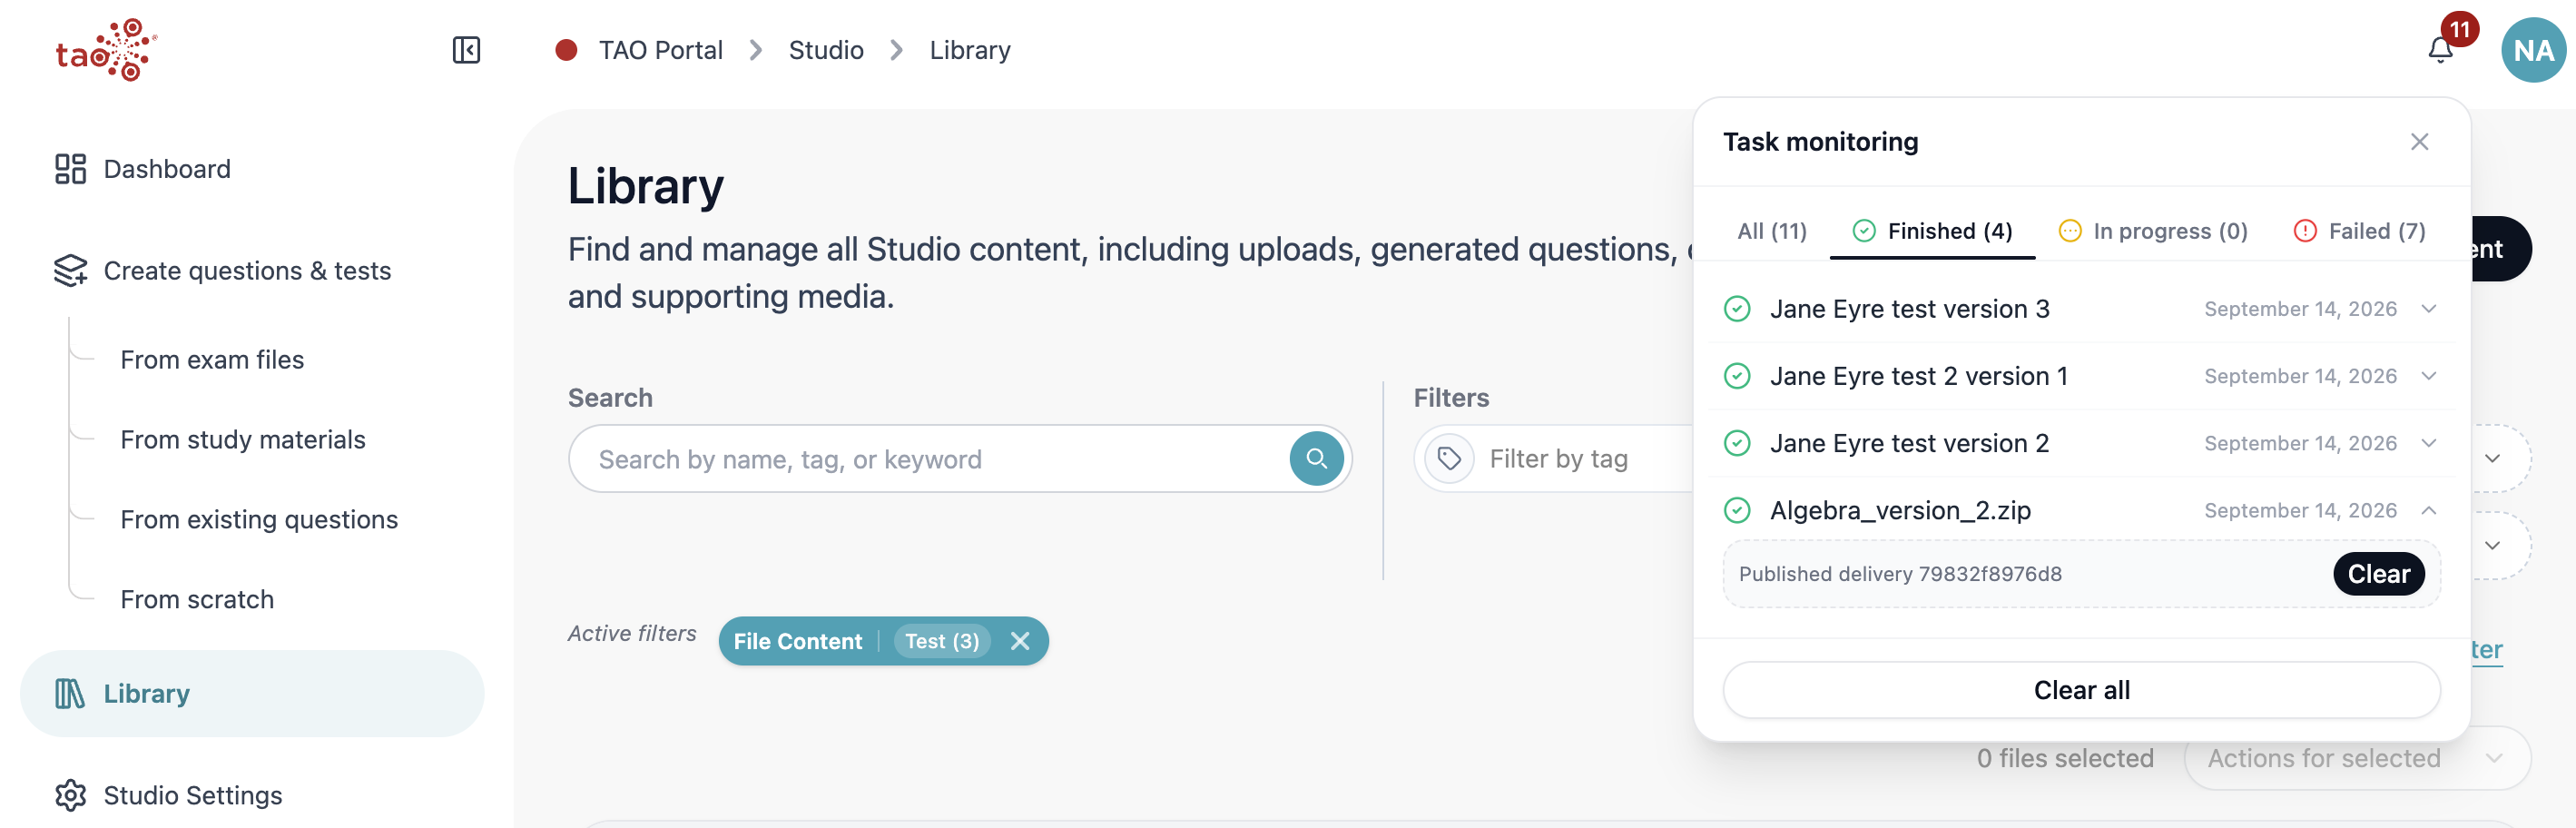Click the green check beside Algebra_version_2.zip
Image resolution: width=2576 pixels, height=828 pixels.
[x=1737, y=511]
